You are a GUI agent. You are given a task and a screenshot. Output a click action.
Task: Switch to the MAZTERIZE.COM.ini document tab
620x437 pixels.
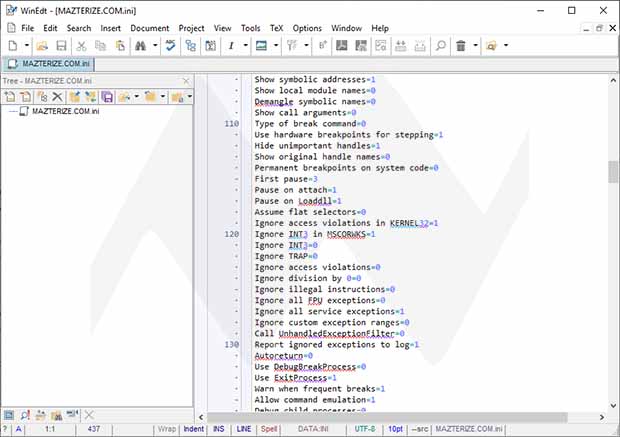tap(49, 64)
